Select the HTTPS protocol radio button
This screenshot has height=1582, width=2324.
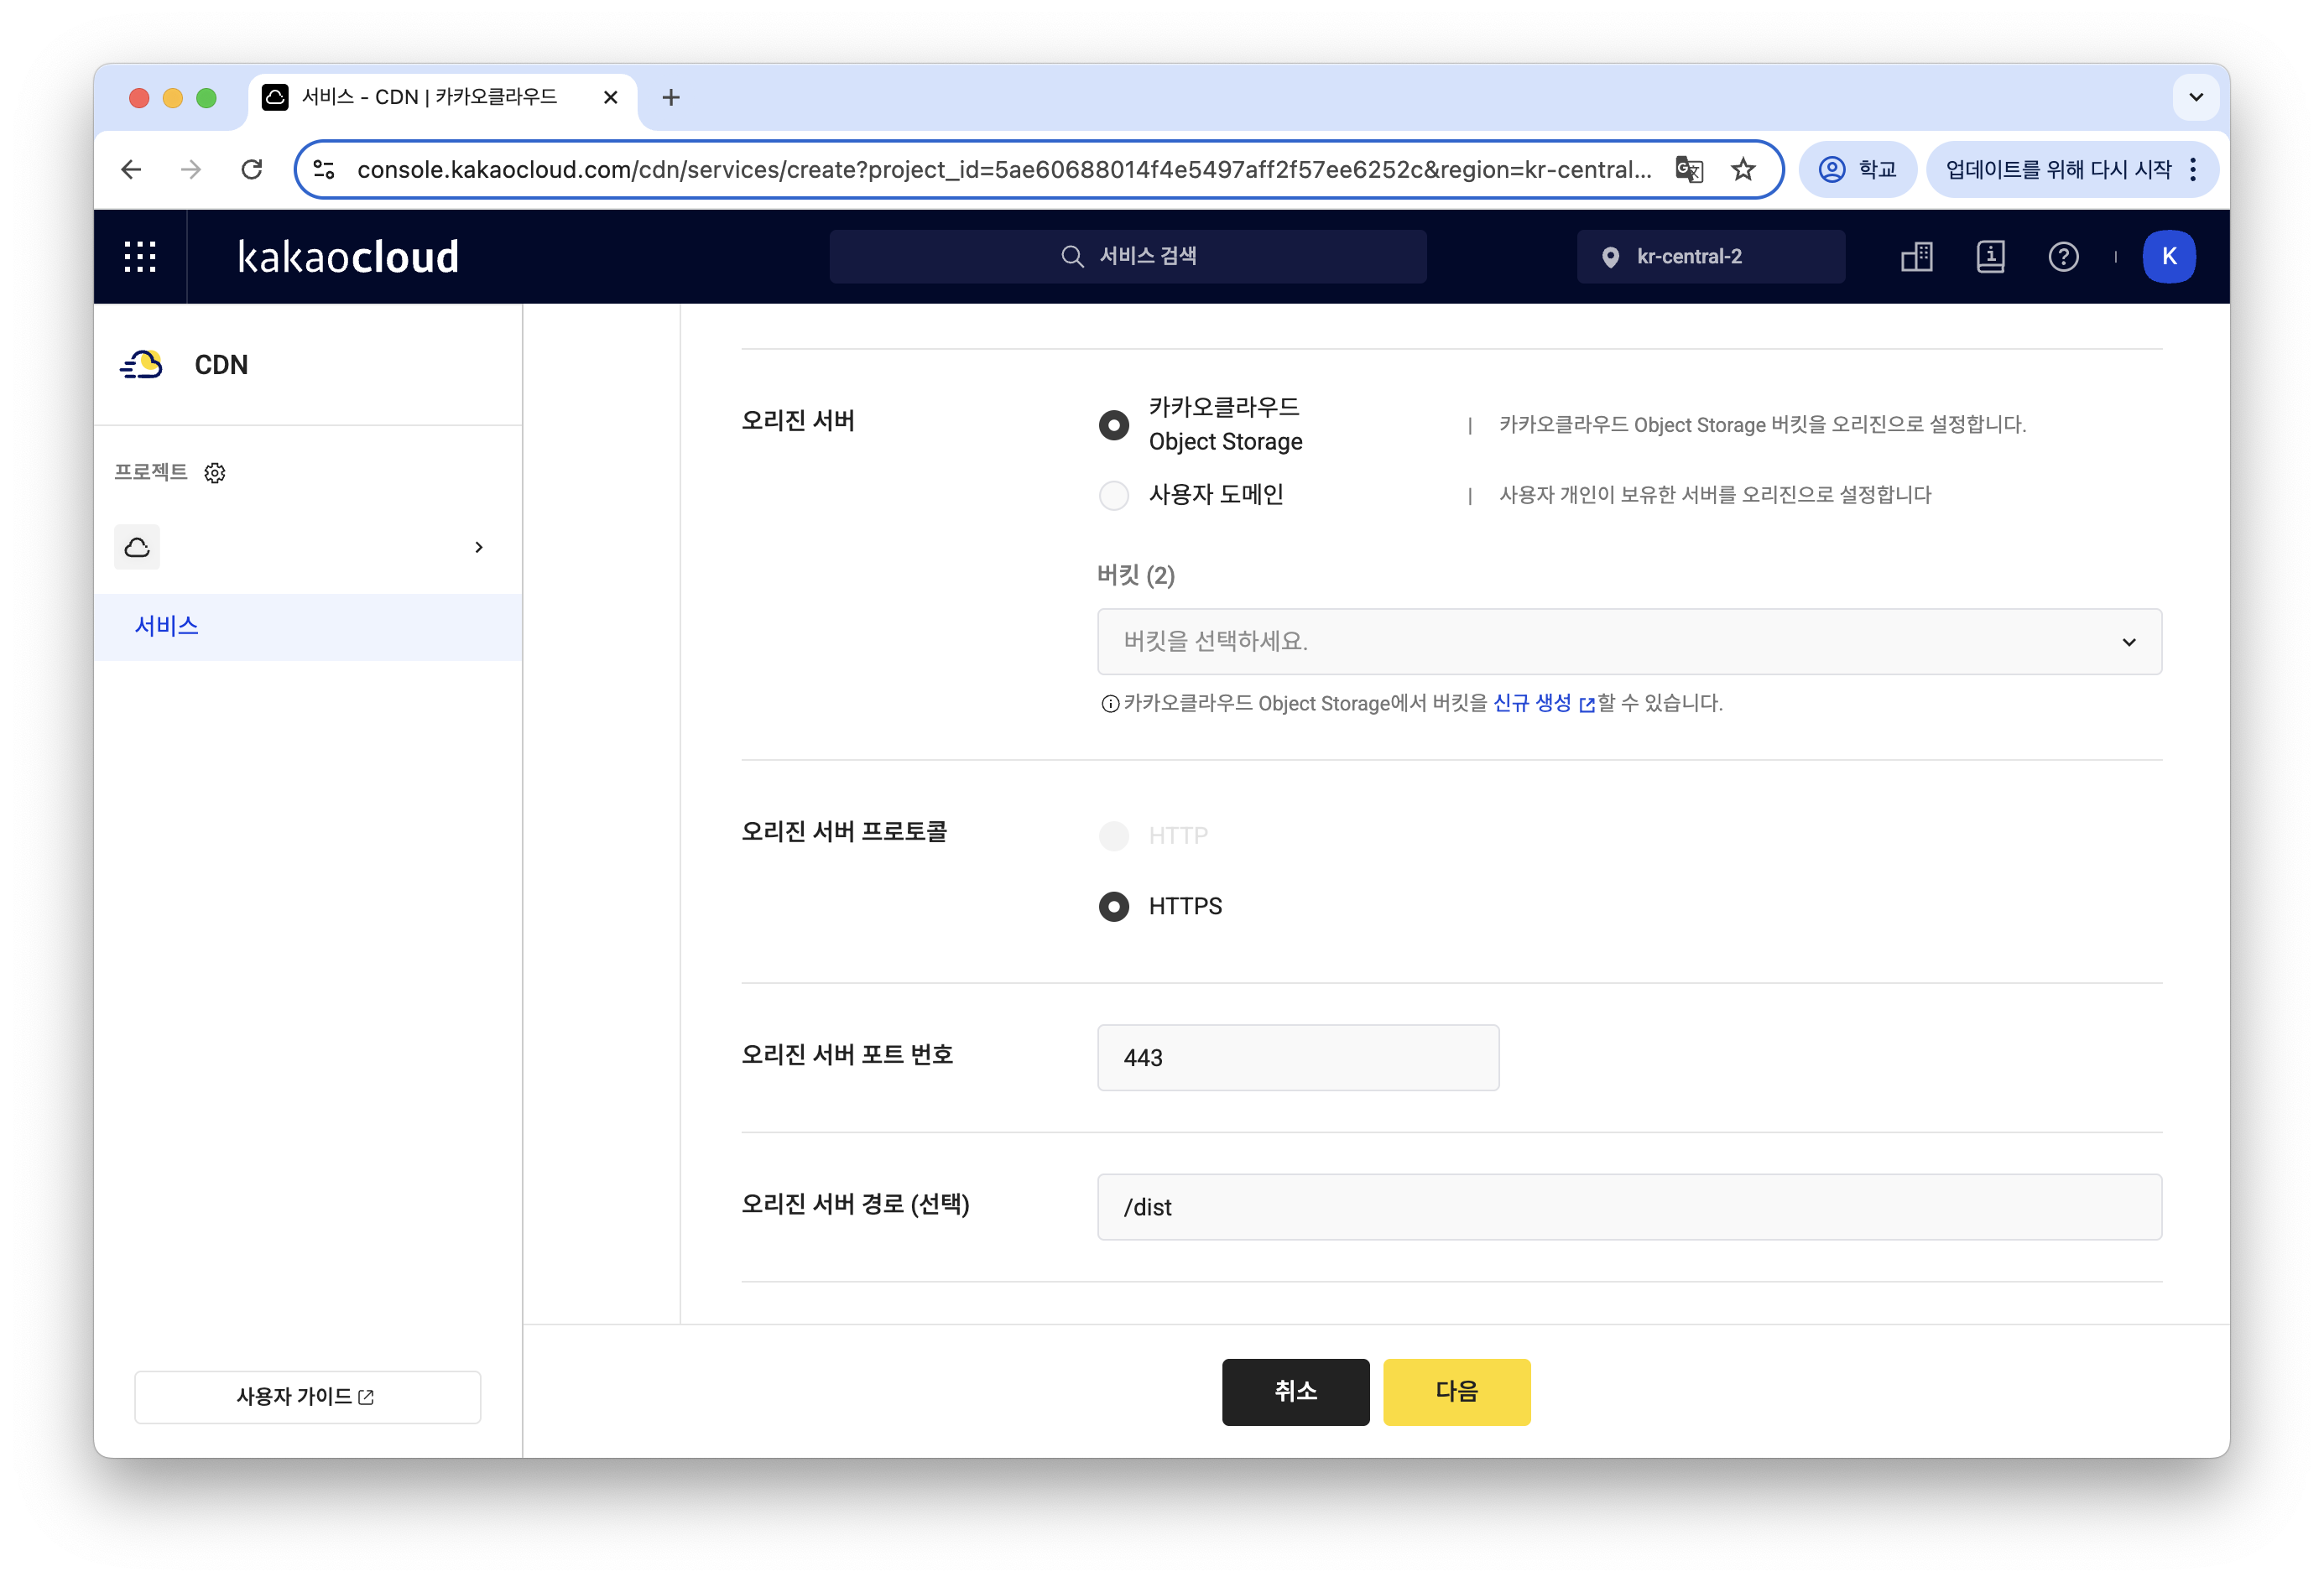coord(1114,907)
